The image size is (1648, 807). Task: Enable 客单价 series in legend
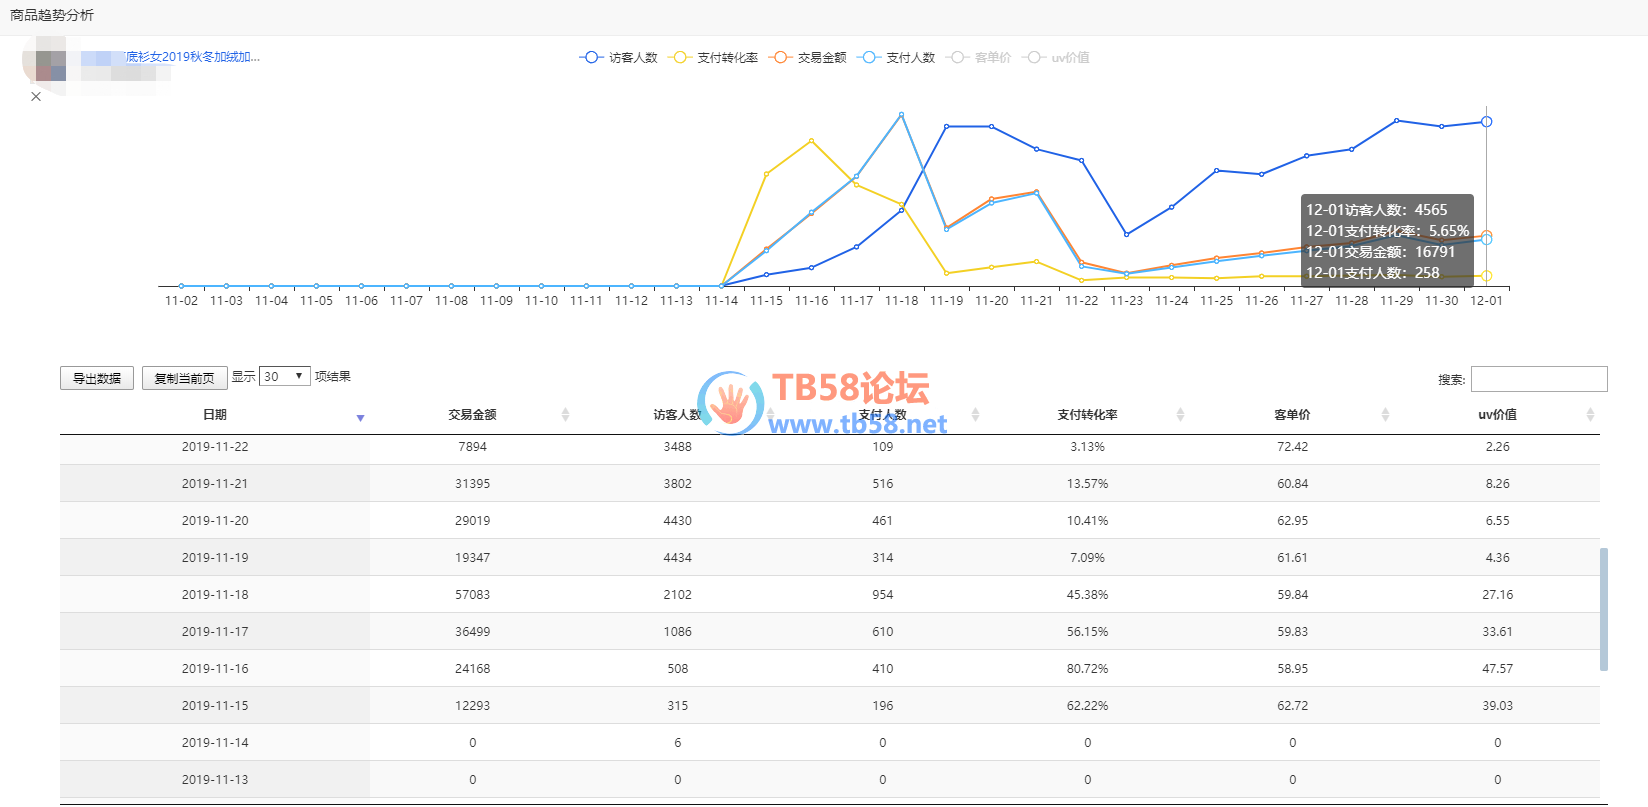(981, 58)
